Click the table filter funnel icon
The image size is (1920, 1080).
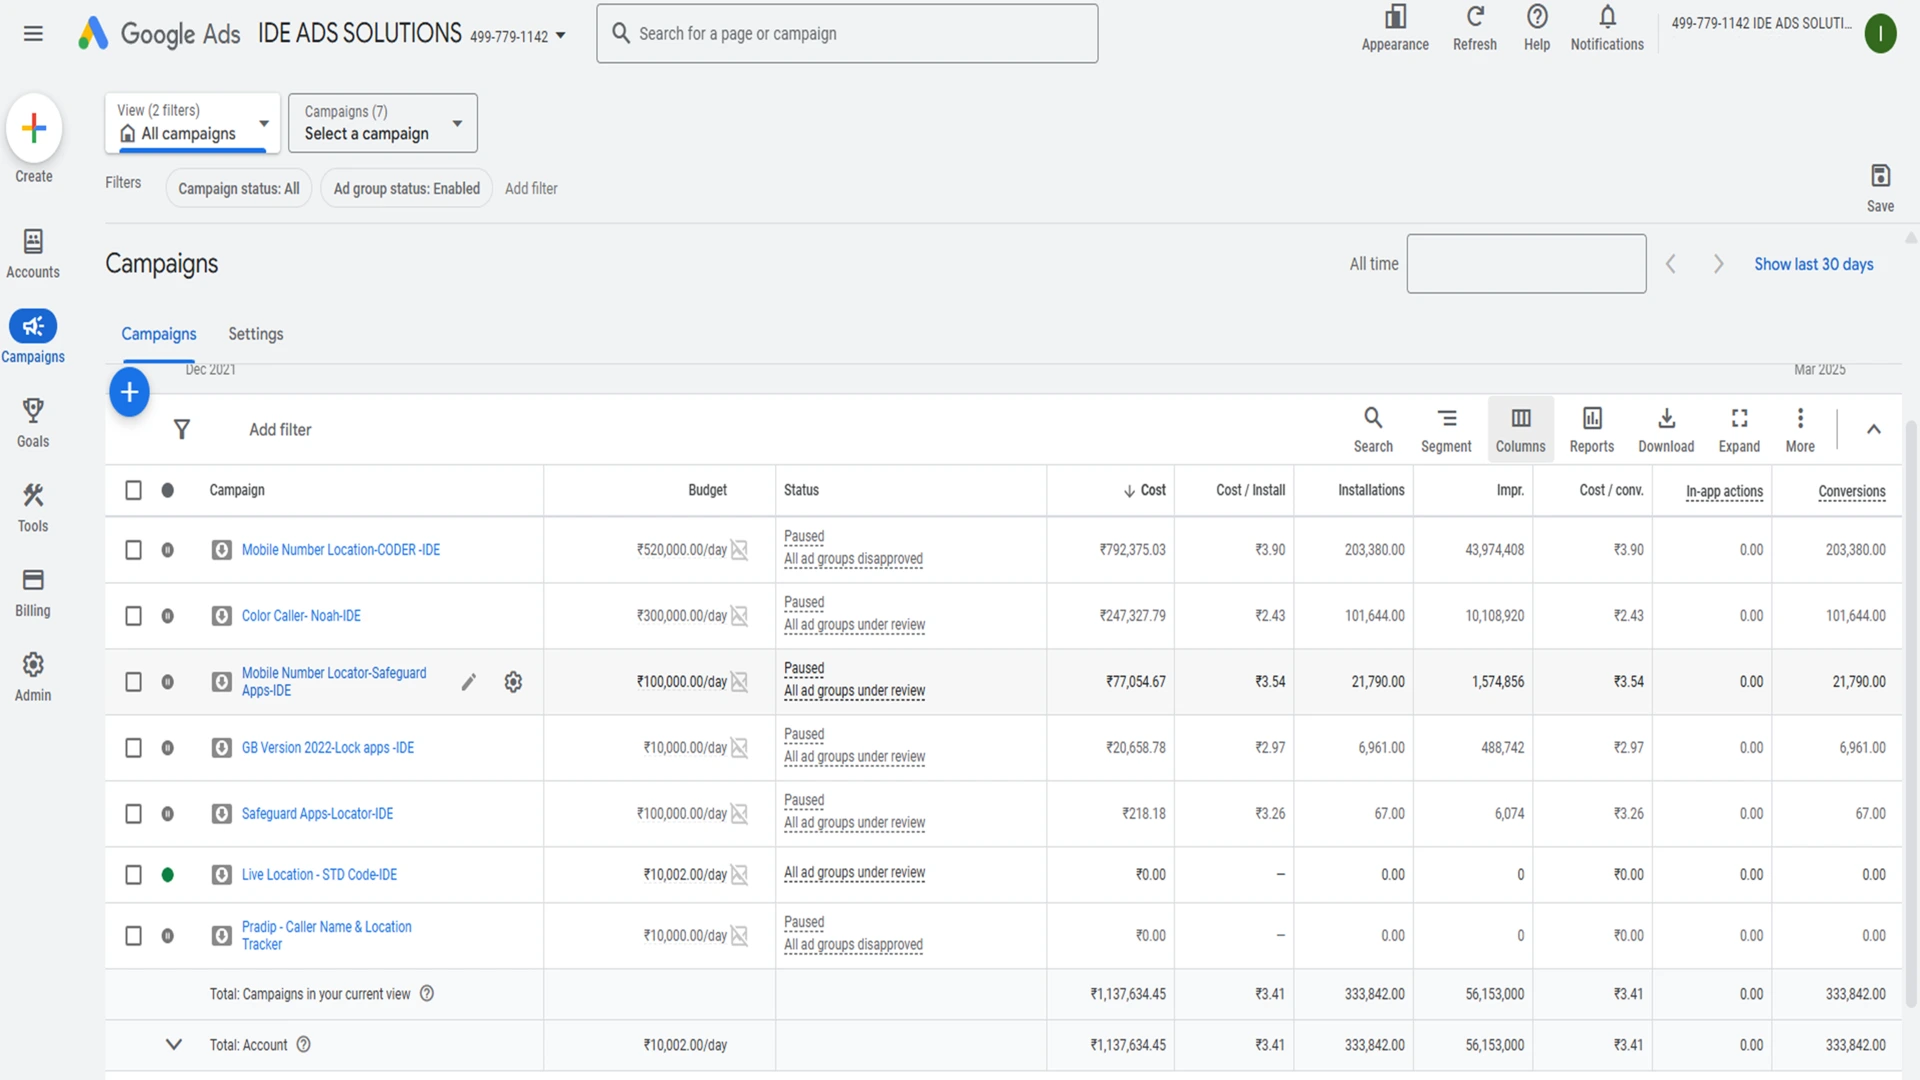pyautogui.click(x=182, y=429)
